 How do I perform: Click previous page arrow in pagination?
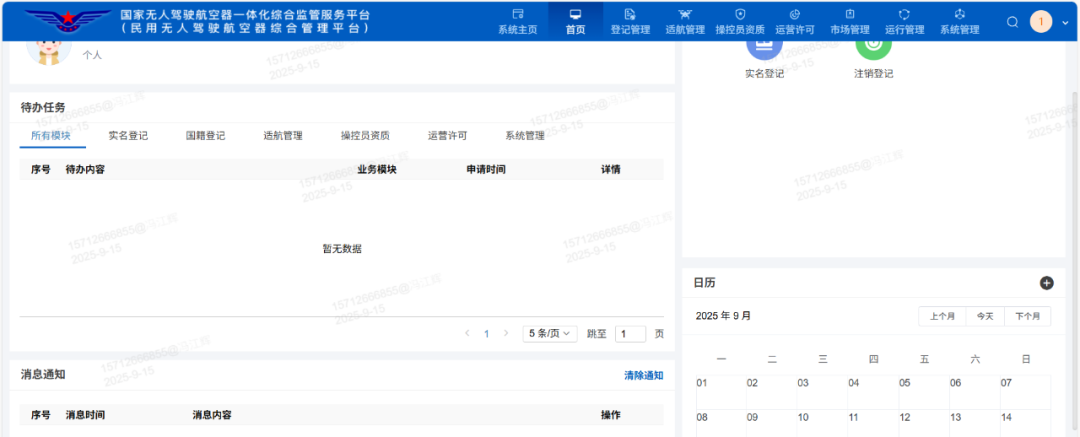[467, 334]
